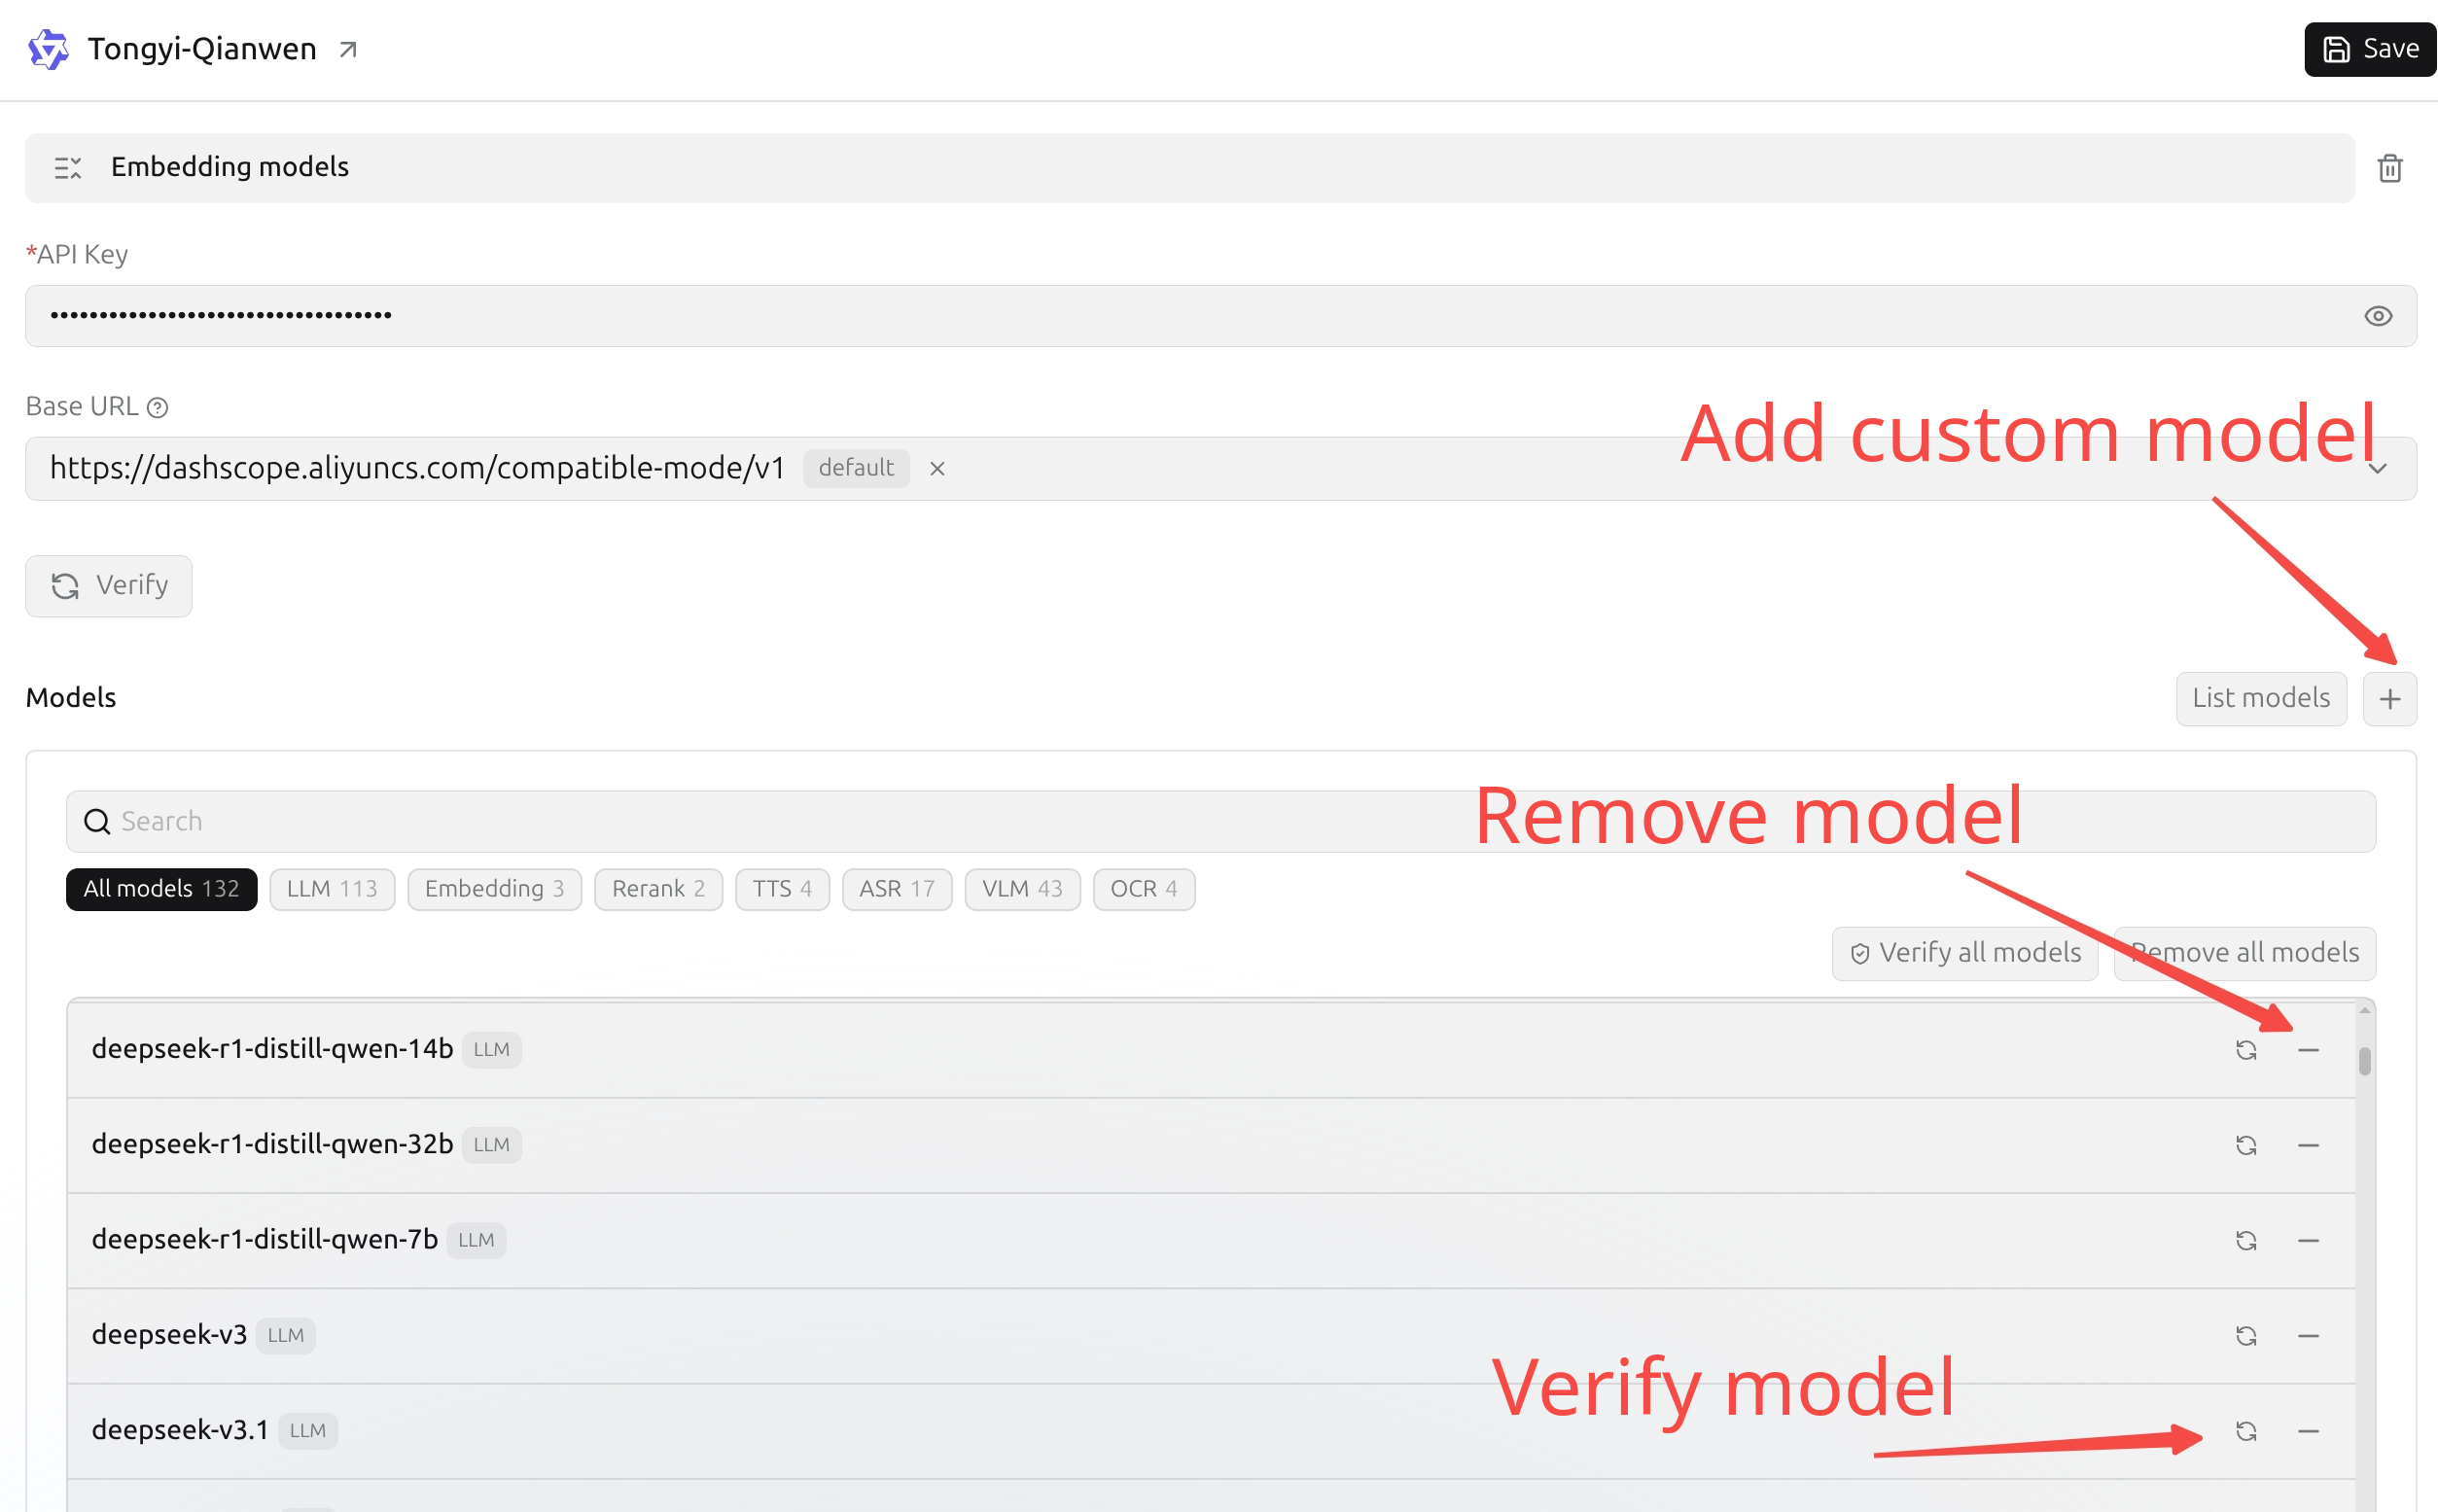The image size is (2438, 1512).
Task: Select the All models filter tab
Action: coord(162,889)
